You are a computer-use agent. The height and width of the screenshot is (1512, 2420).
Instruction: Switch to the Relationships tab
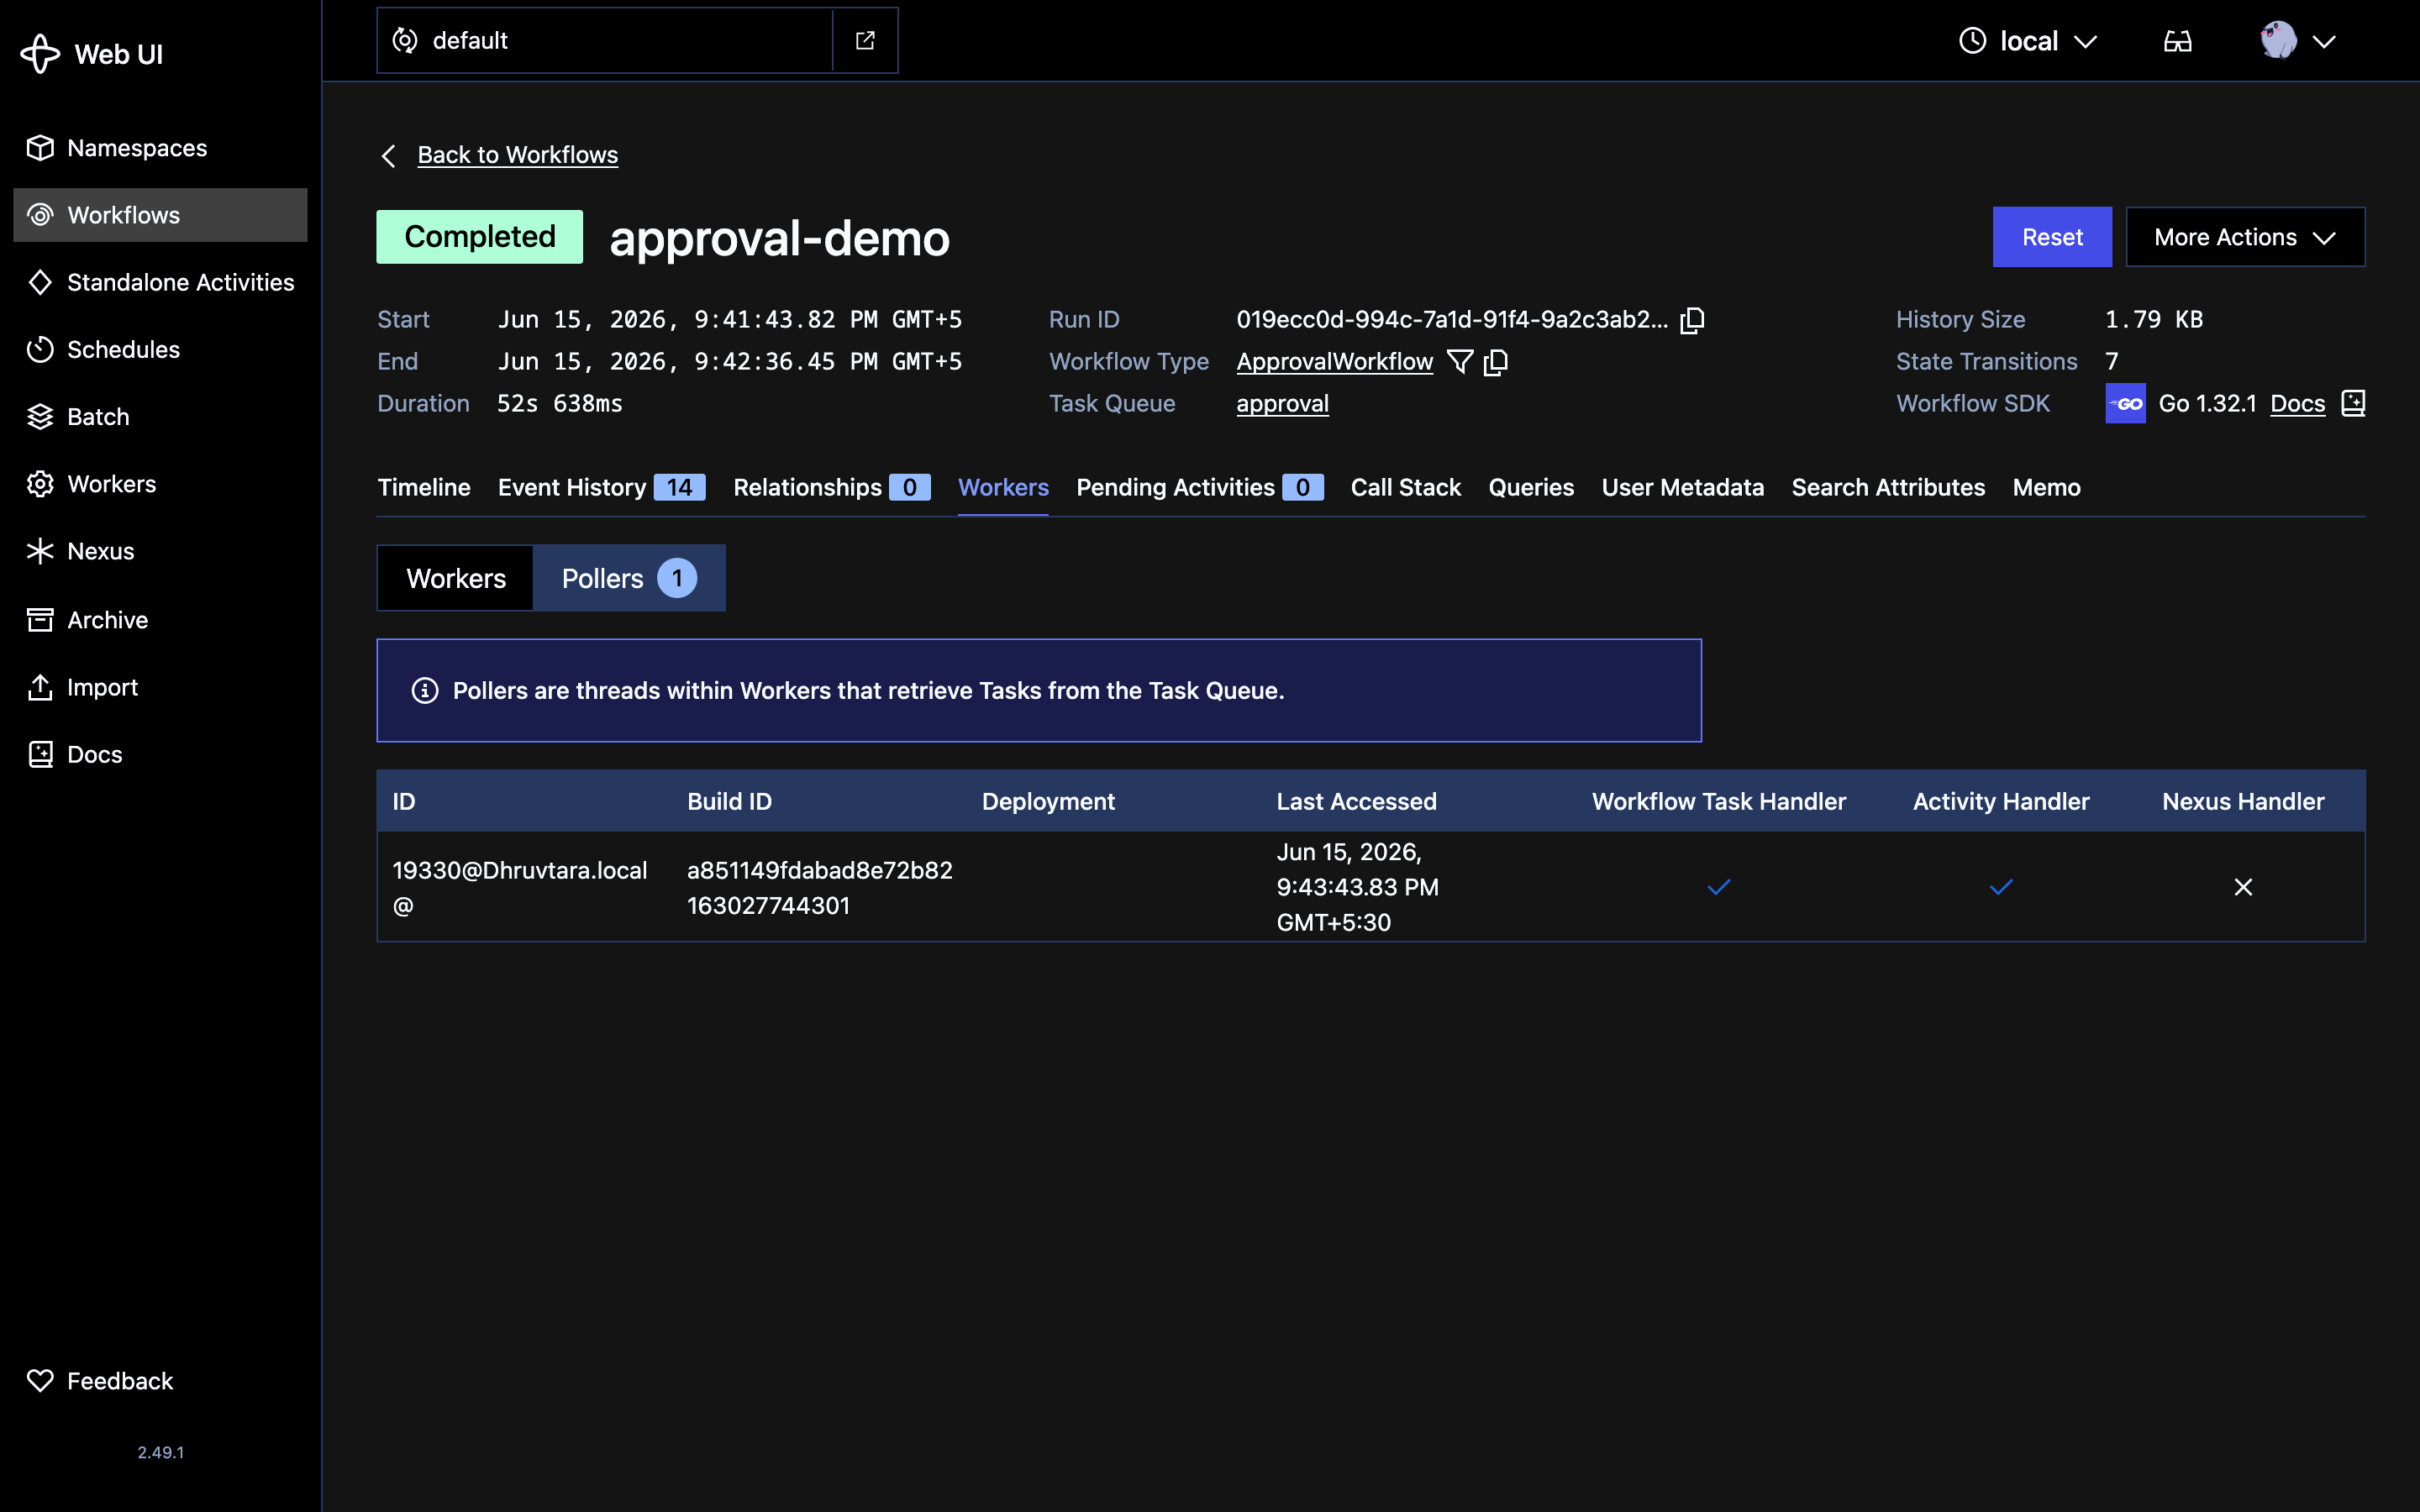[x=831, y=487]
